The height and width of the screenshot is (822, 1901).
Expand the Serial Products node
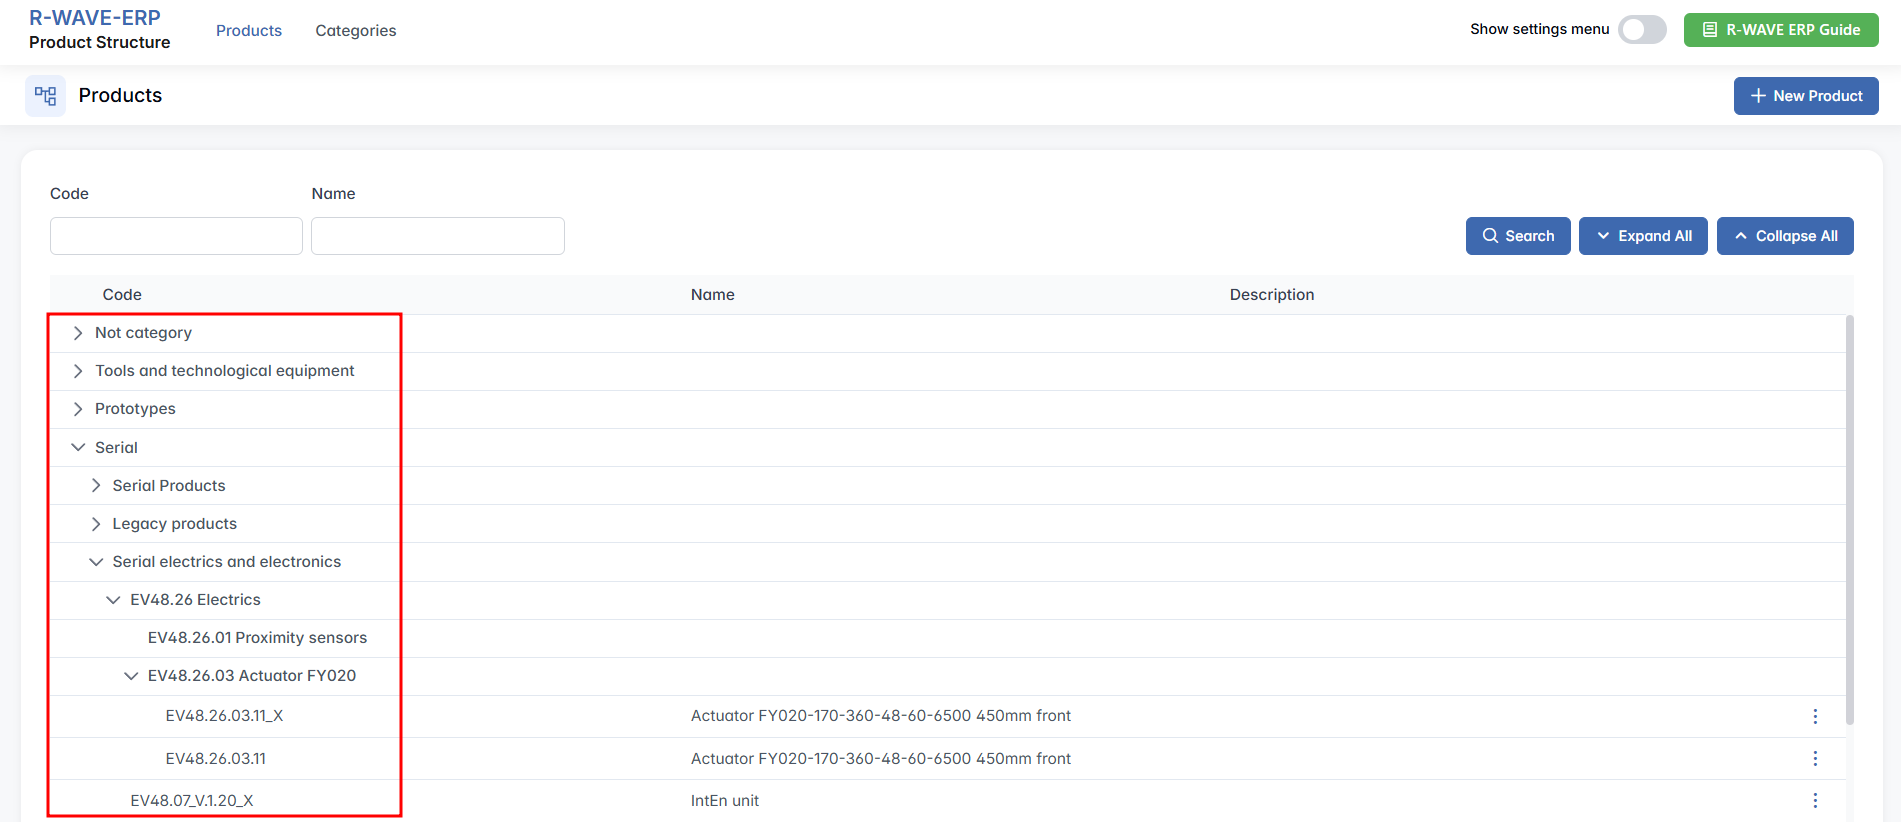[96, 486]
